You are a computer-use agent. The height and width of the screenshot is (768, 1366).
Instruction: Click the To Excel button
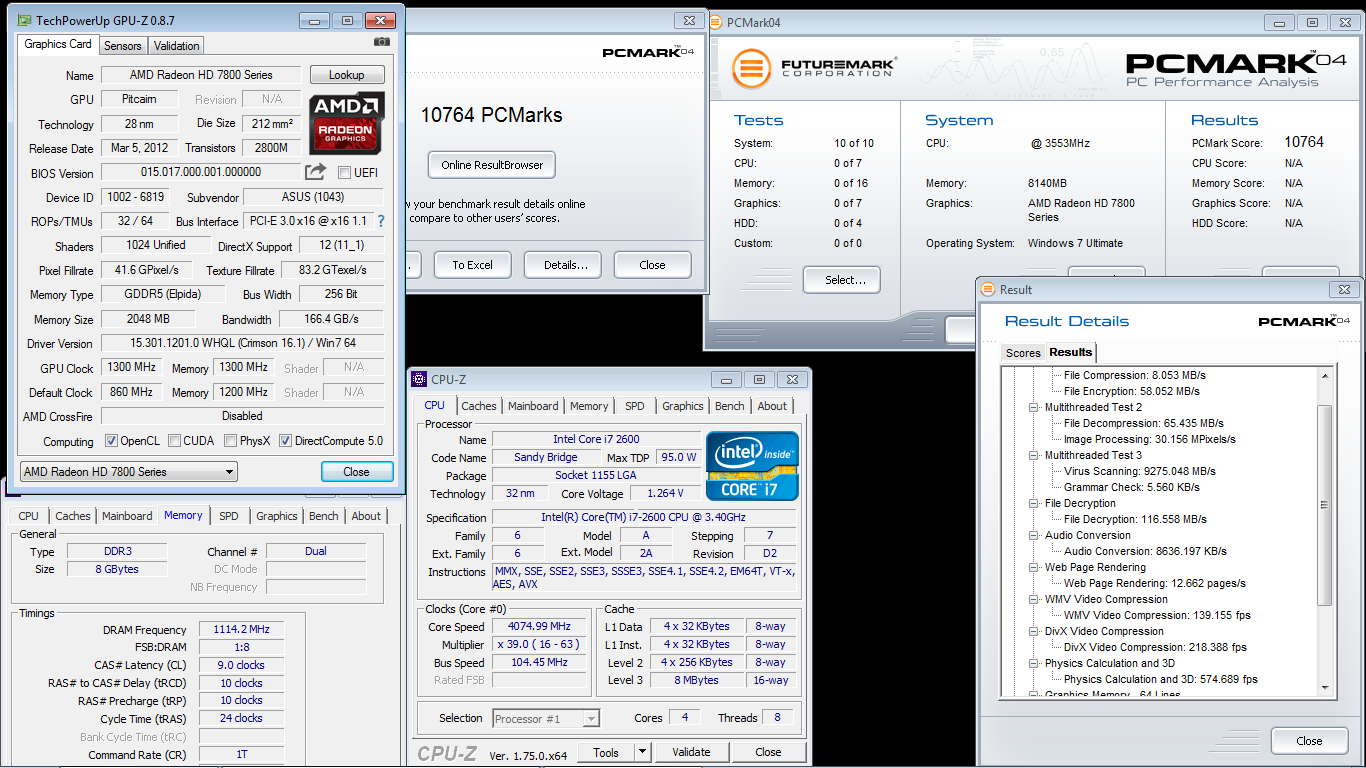[472, 265]
